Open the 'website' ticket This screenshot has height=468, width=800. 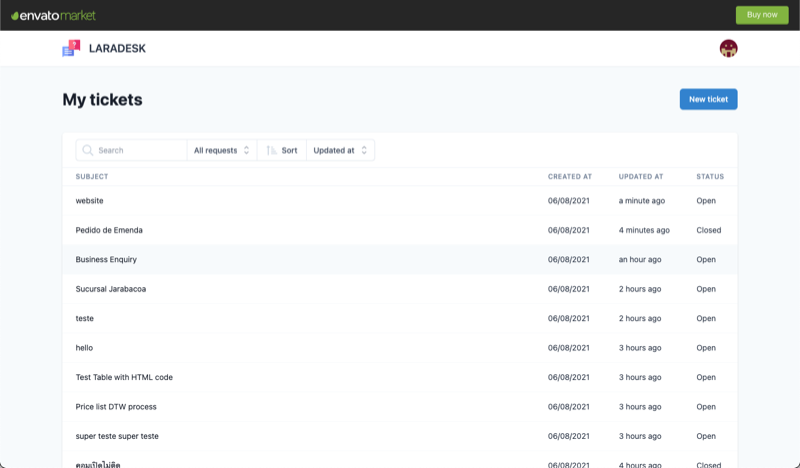tap(90, 201)
